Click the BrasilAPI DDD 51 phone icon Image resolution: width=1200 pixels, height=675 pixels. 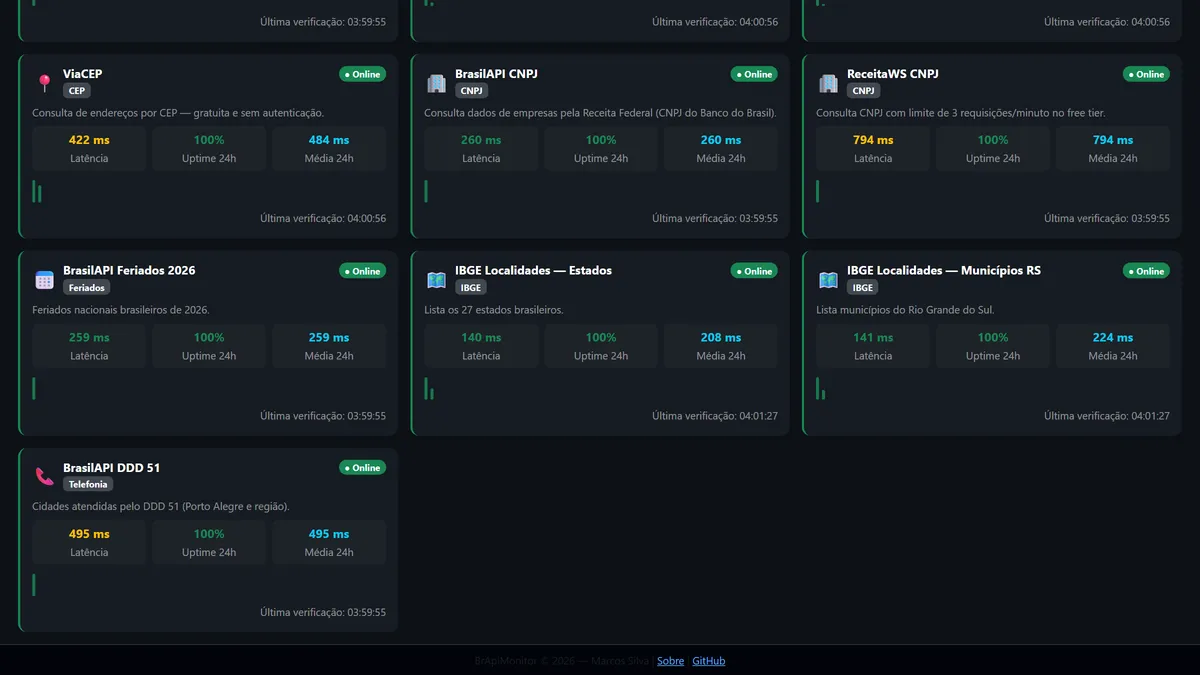(x=44, y=477)
